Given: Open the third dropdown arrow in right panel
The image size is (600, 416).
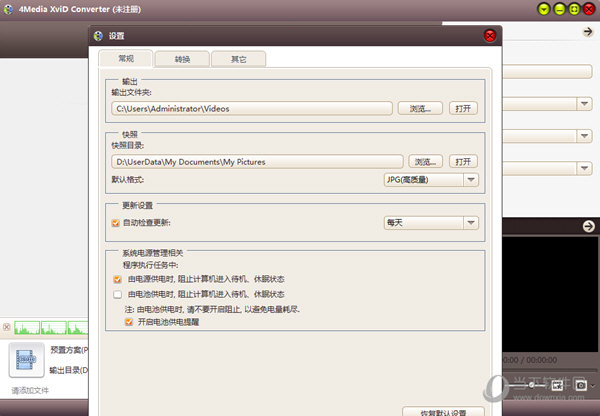Looking at the screenshot, I should coord(584,168).
